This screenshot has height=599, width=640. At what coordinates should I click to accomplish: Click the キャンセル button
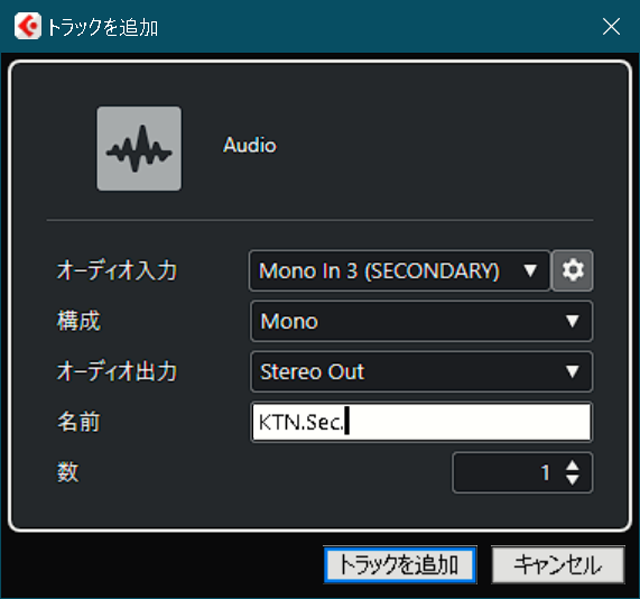(x=558, y=565)
